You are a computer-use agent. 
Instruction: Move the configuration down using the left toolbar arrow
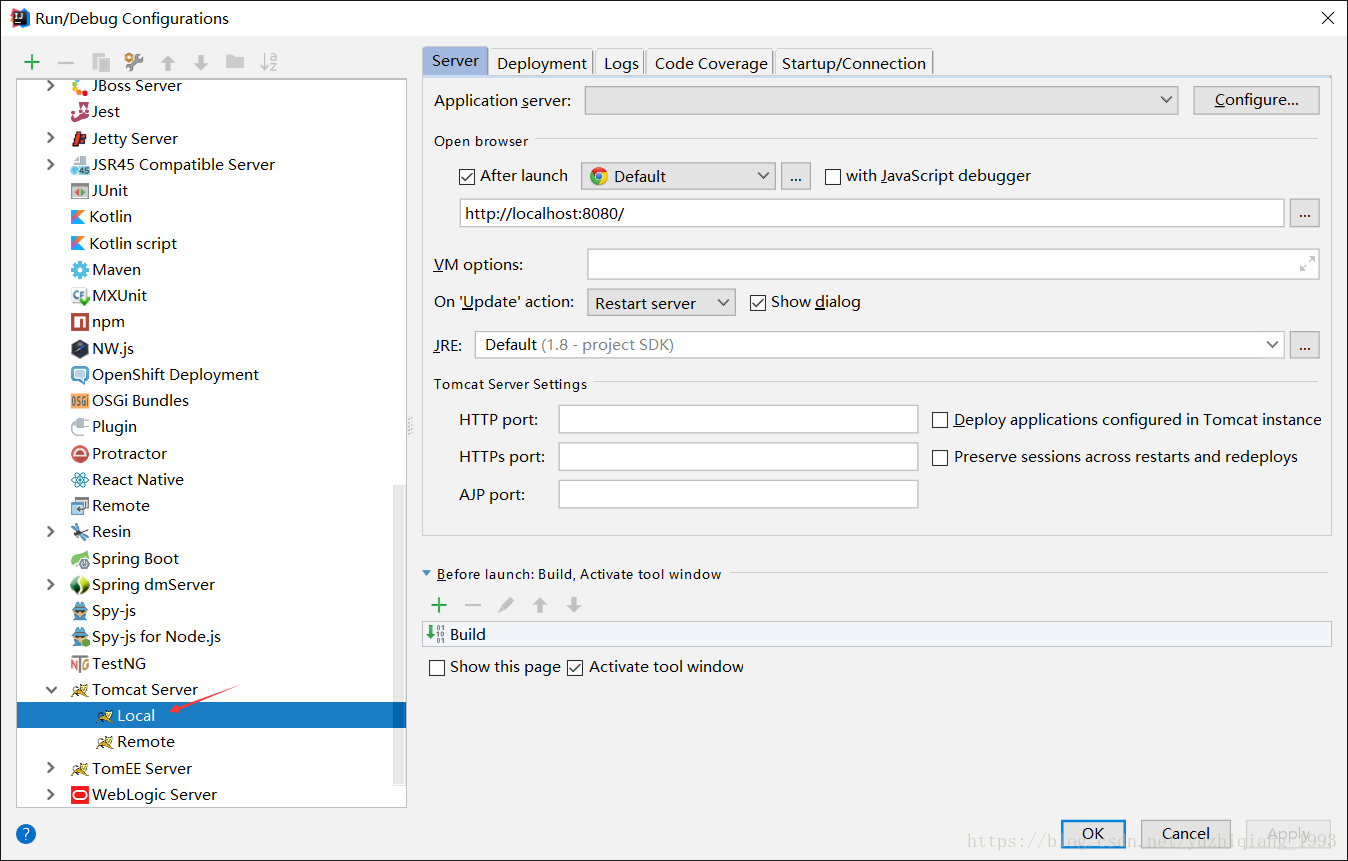(x=201, y=62)
